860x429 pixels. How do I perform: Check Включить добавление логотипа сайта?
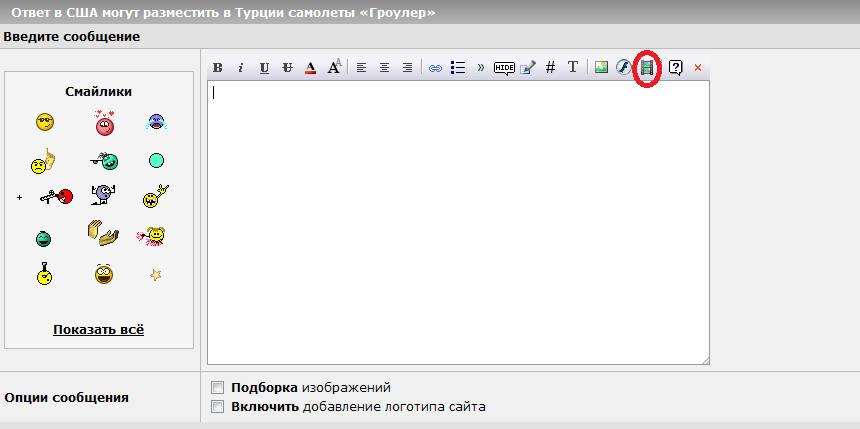218,407
